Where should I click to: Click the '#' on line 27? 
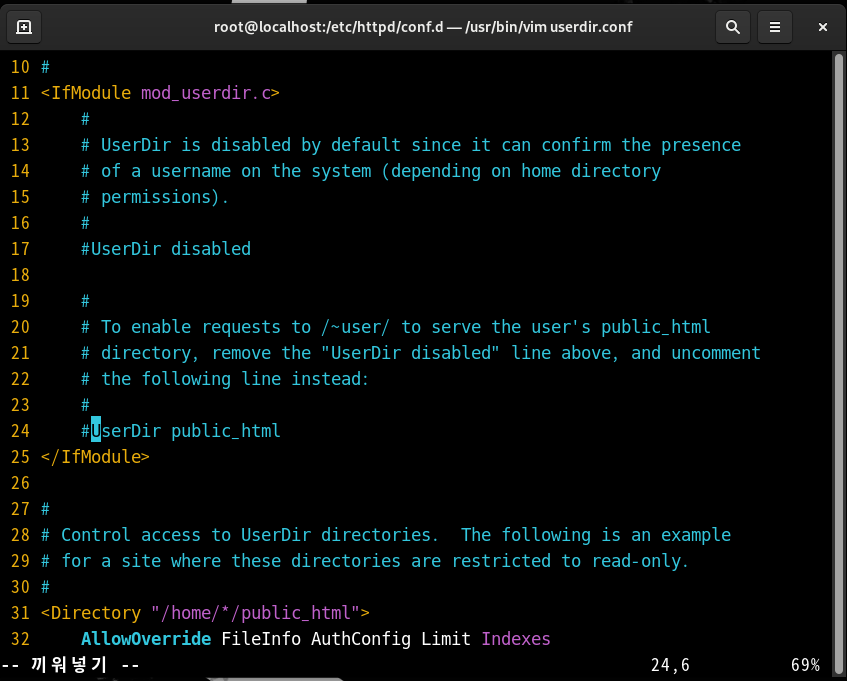pyautogui.click(x=45, y=509)
